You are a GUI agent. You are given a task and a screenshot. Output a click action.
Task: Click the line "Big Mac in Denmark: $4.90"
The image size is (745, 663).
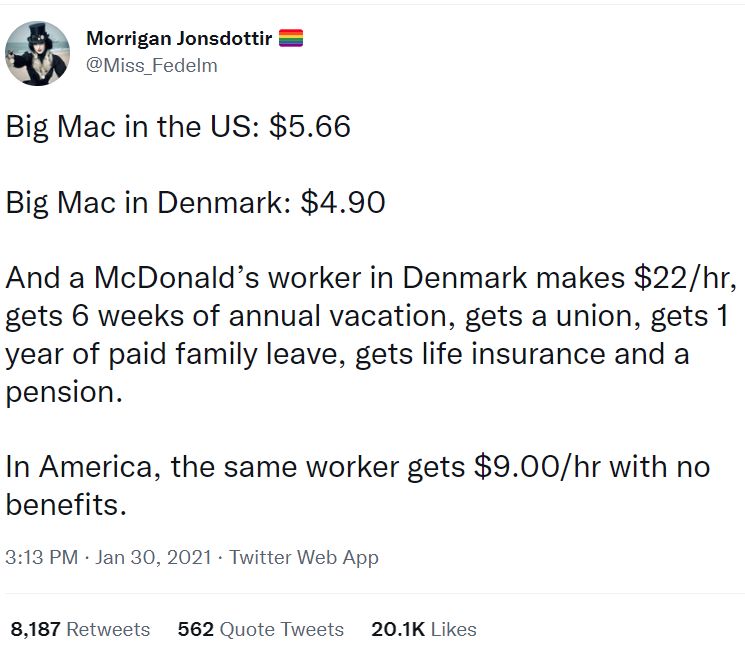[196, 203]
